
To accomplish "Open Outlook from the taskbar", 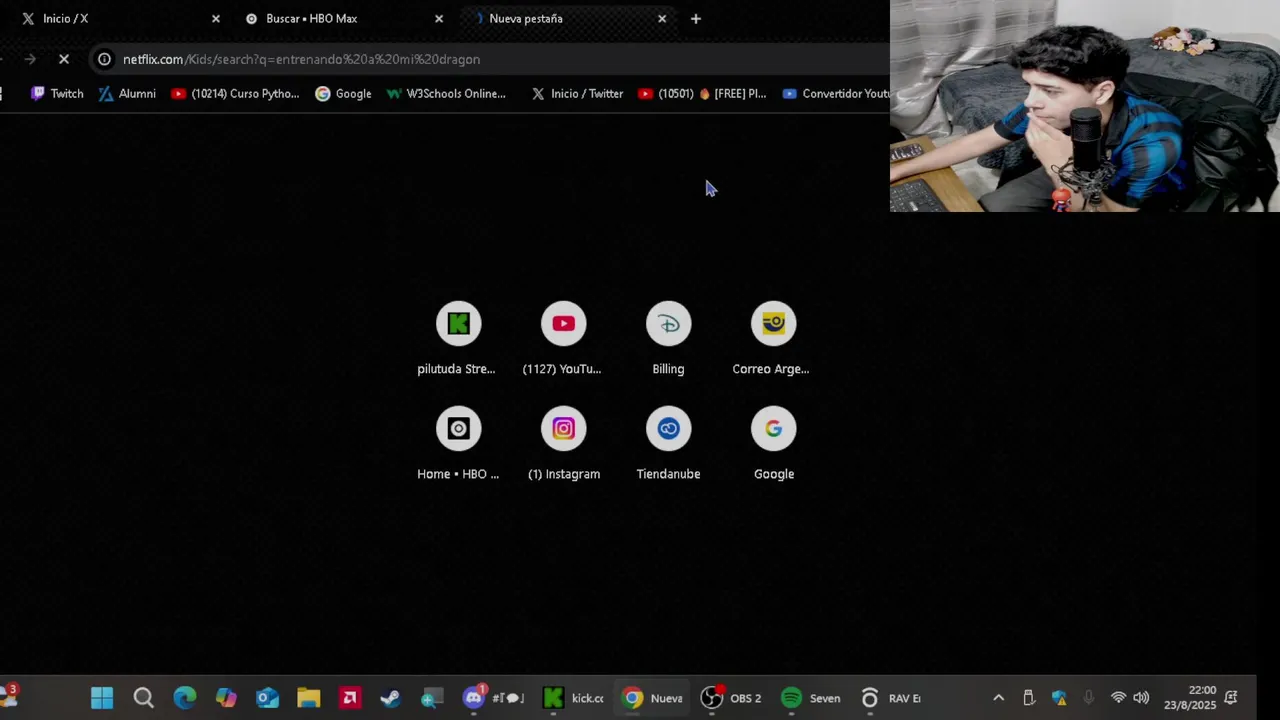I will tap(267, 698).
